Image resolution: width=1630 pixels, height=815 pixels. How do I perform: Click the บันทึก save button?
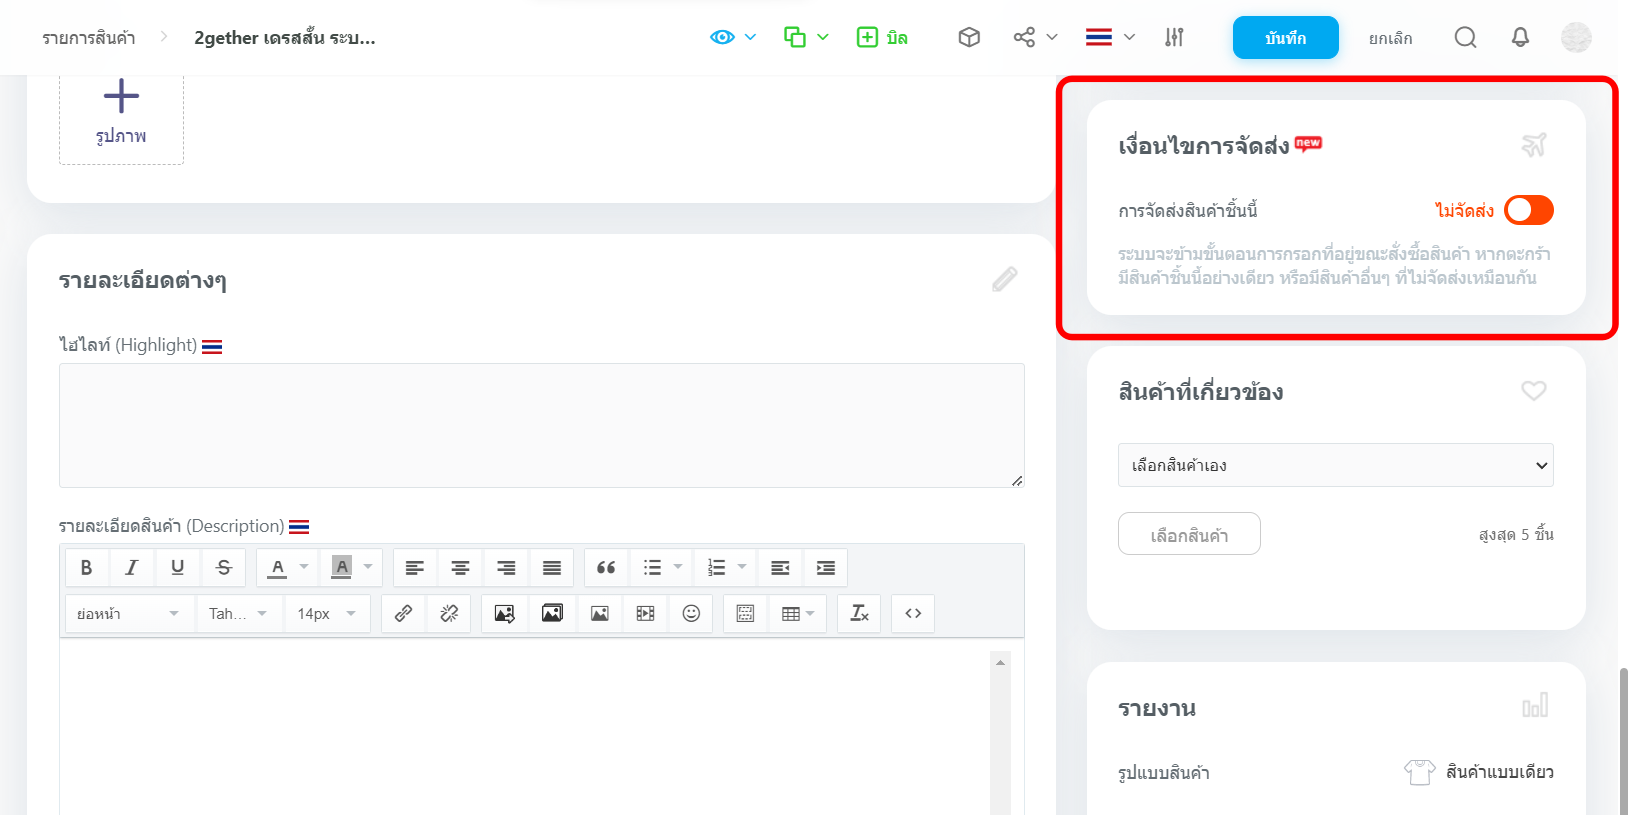tap(1286, 38)
